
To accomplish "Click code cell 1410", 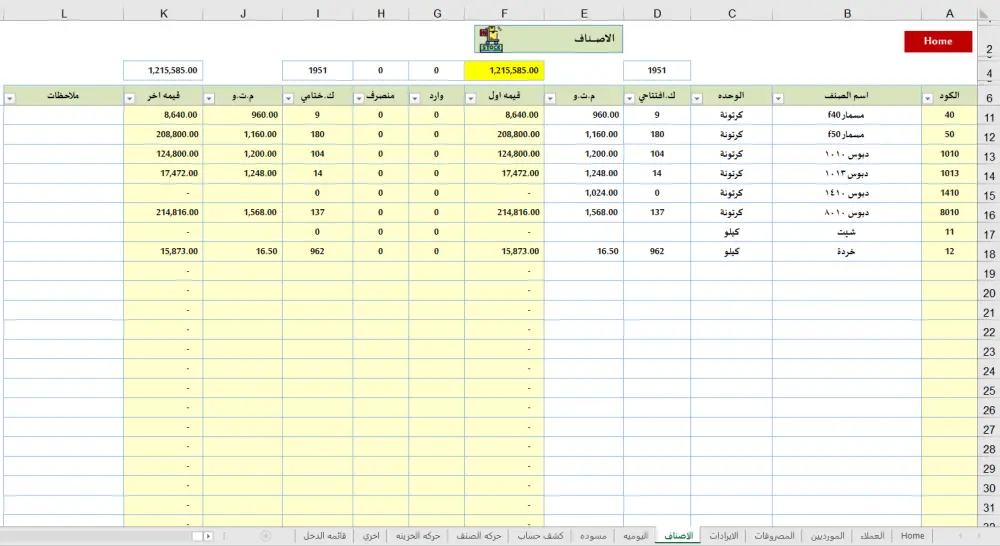I will coord(950,193).
